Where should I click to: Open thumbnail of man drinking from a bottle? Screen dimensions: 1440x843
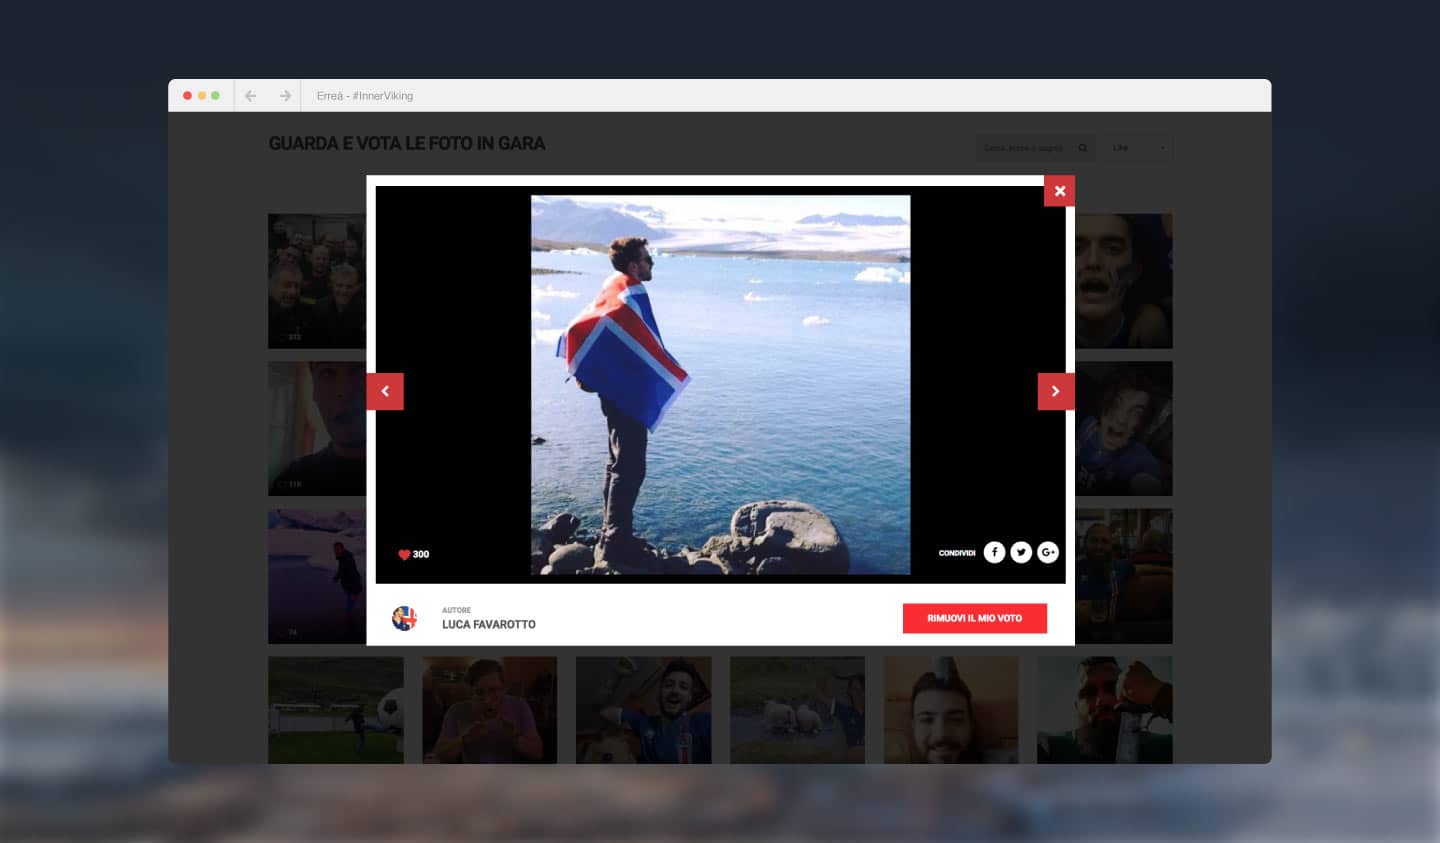pos(1104,710)
